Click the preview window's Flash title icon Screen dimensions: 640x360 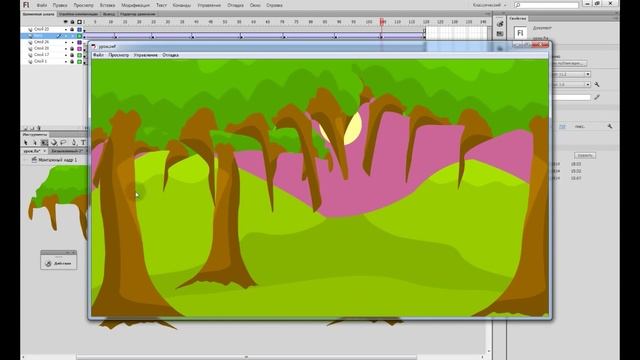(94, 47)
